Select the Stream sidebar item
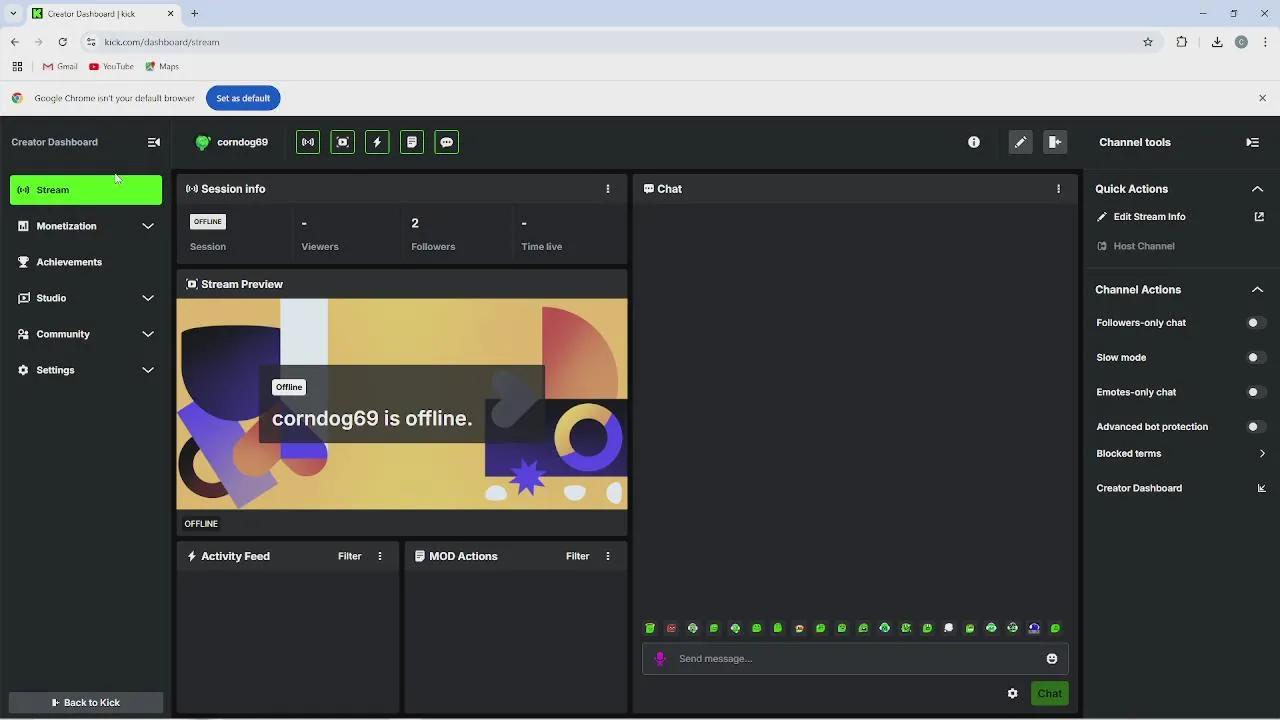The height and width of the screenshot is (720, 1280). click(86, 190)
